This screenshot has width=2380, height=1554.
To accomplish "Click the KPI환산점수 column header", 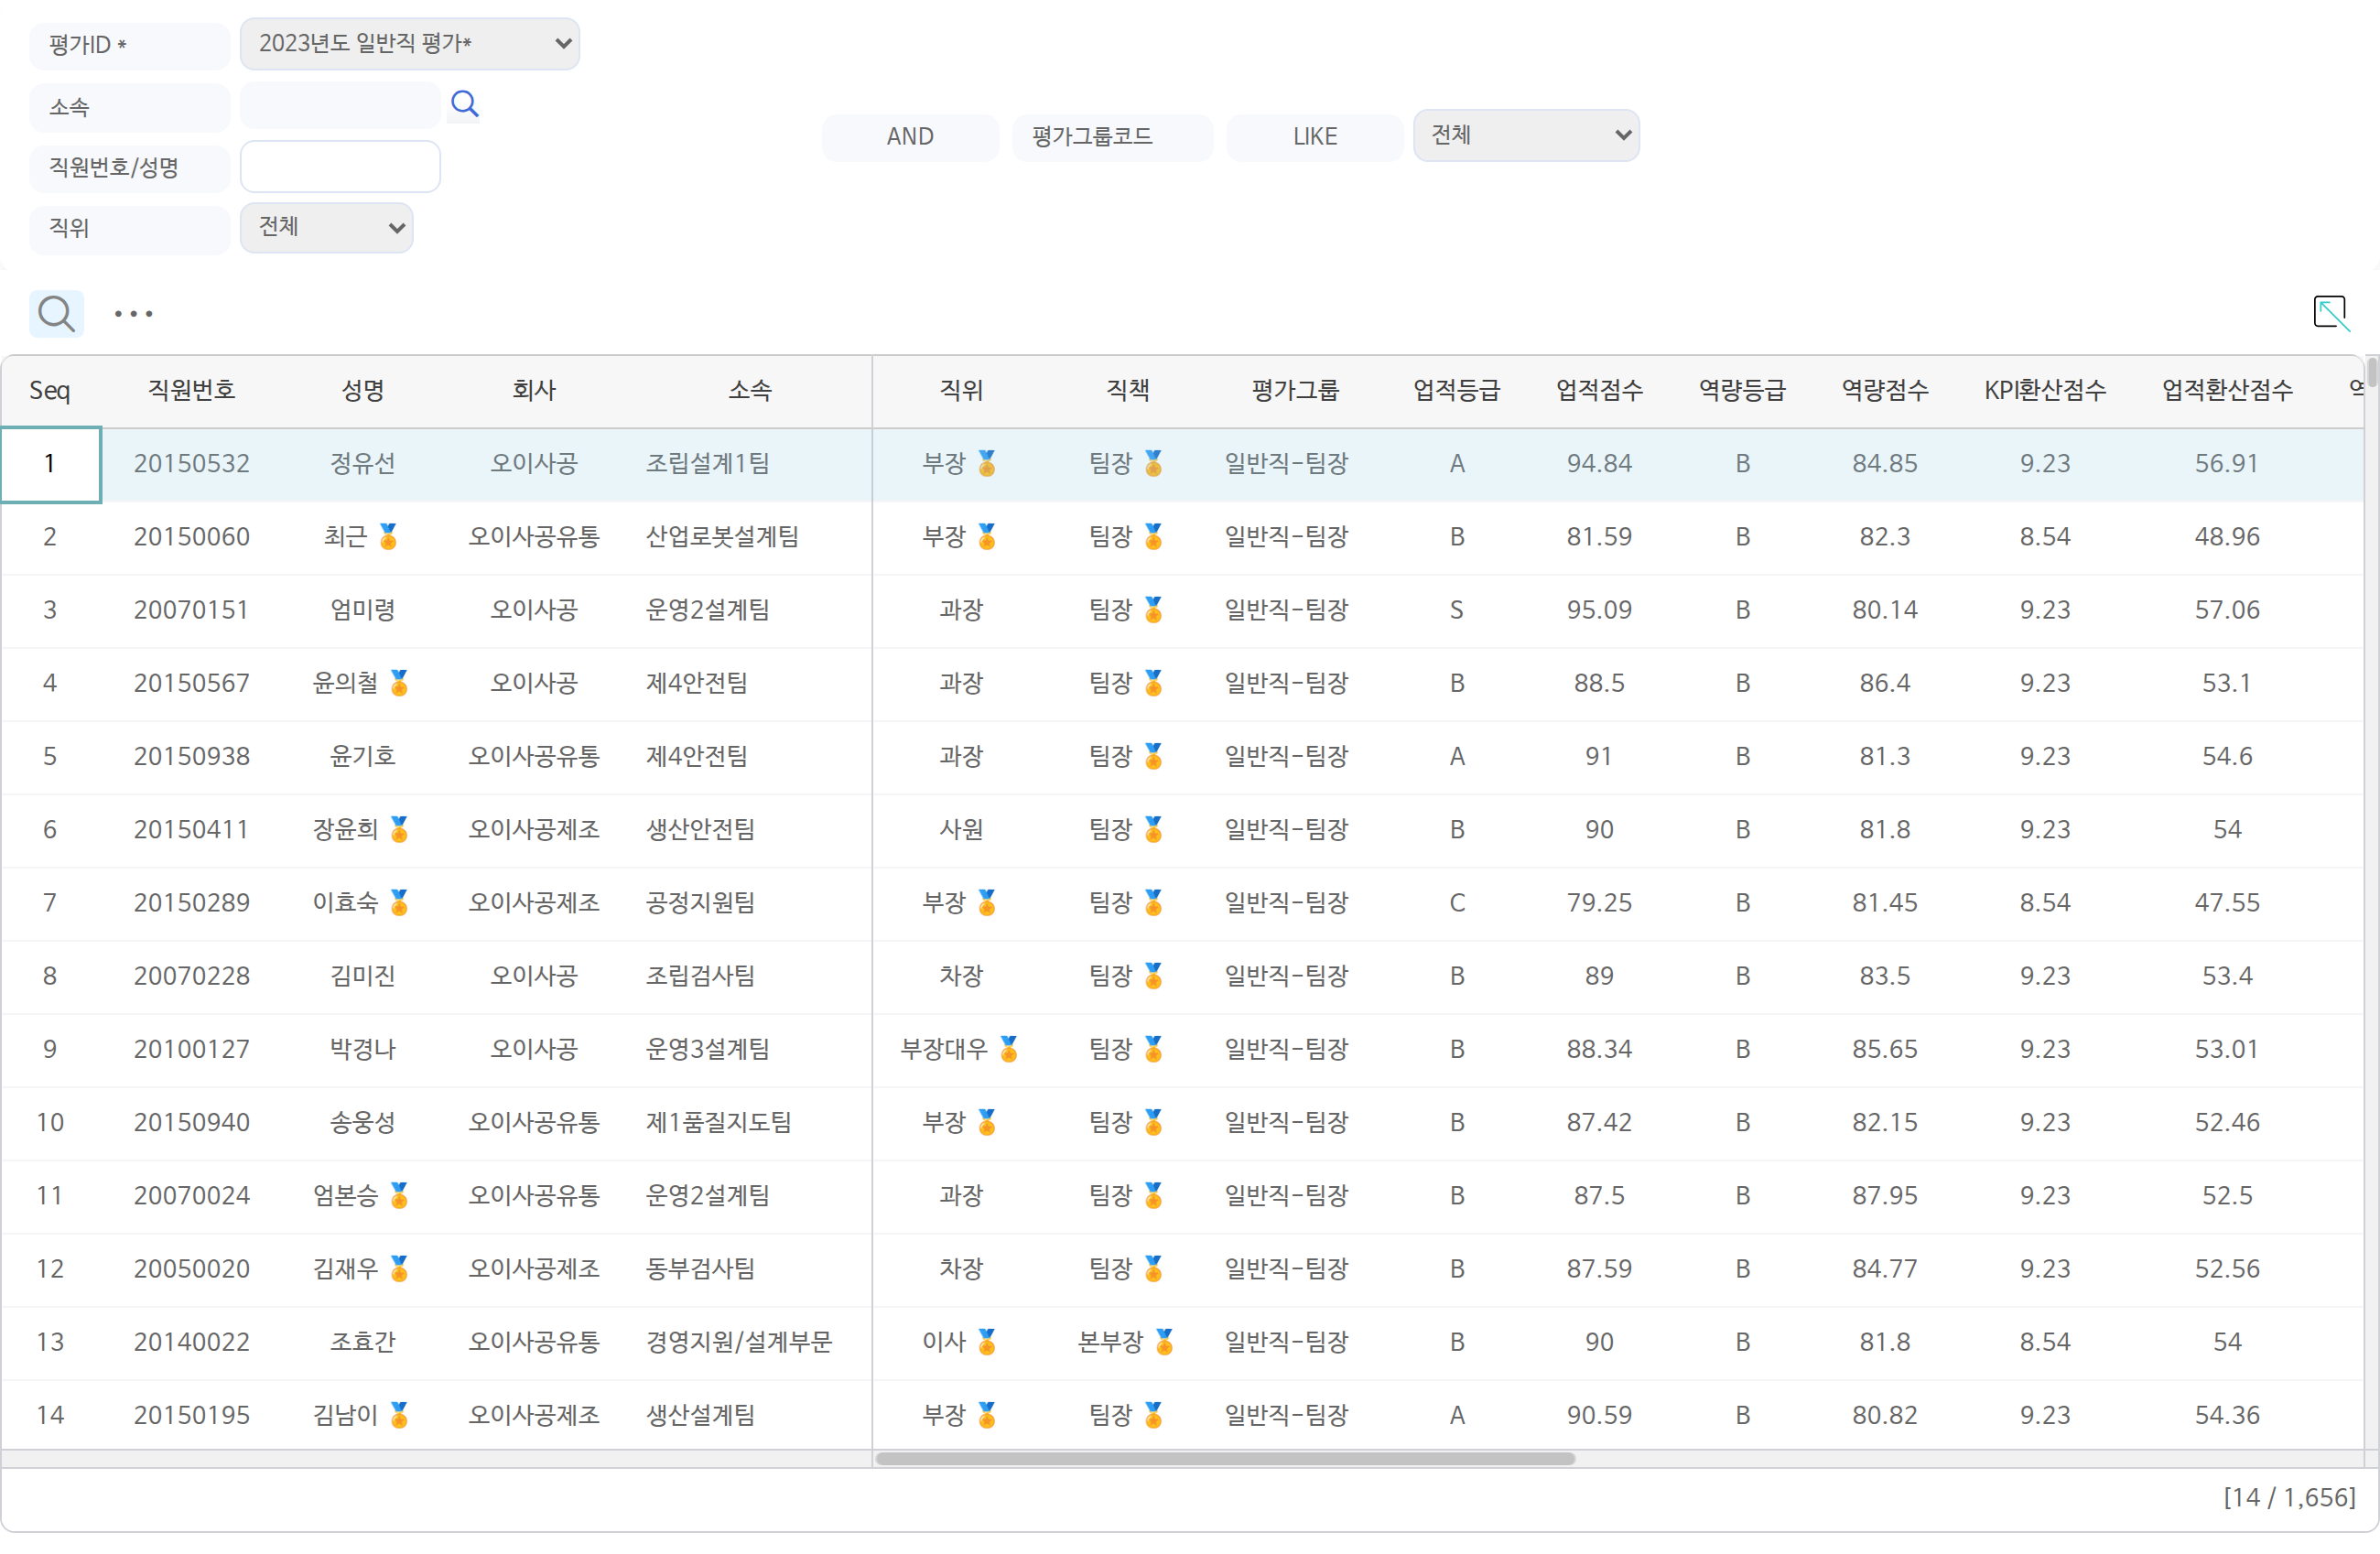I will (x=2045, y=391).
